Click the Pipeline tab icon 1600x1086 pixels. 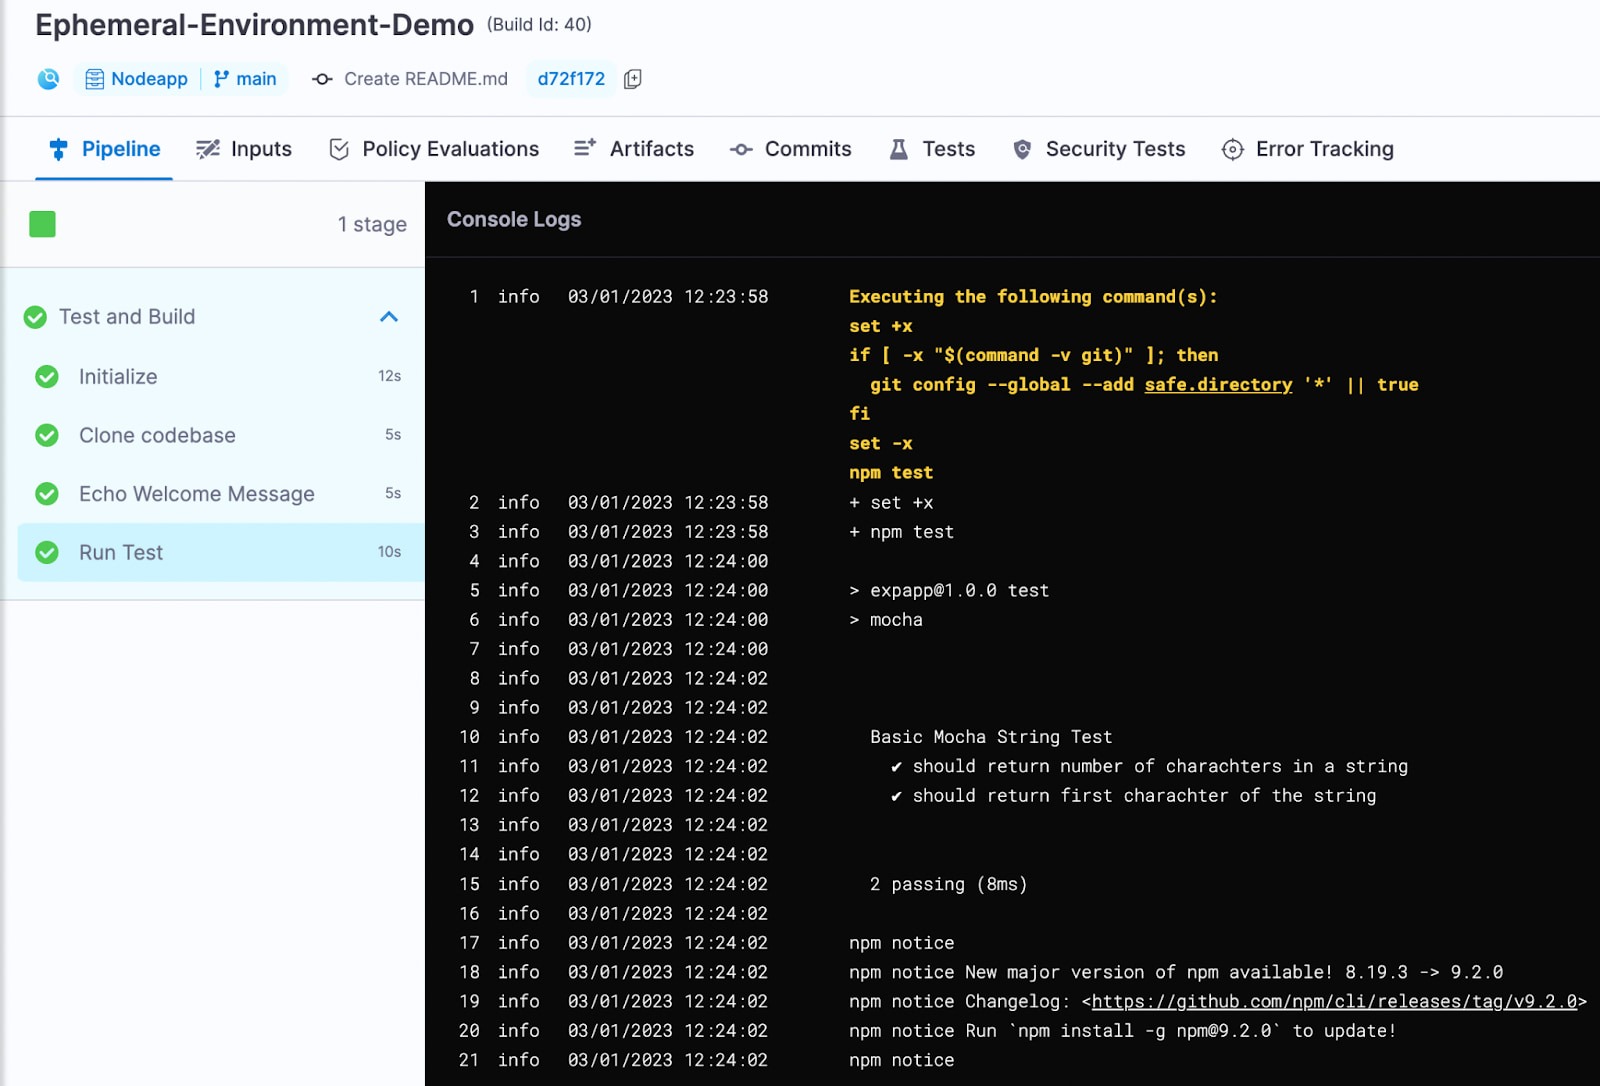coord(58,149)
